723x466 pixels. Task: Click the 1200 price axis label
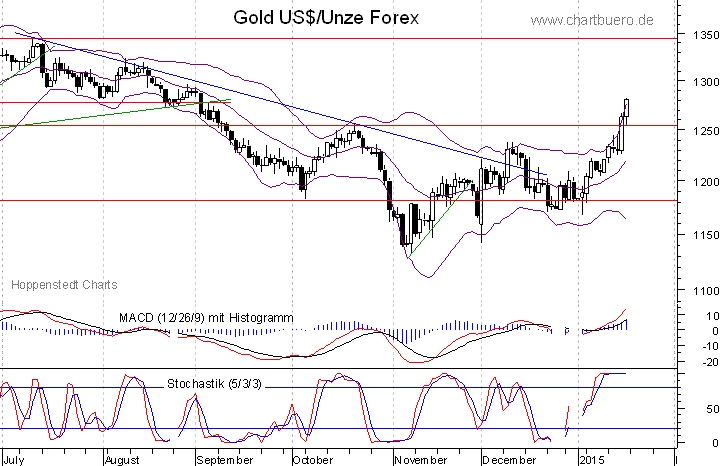[705, 182]
